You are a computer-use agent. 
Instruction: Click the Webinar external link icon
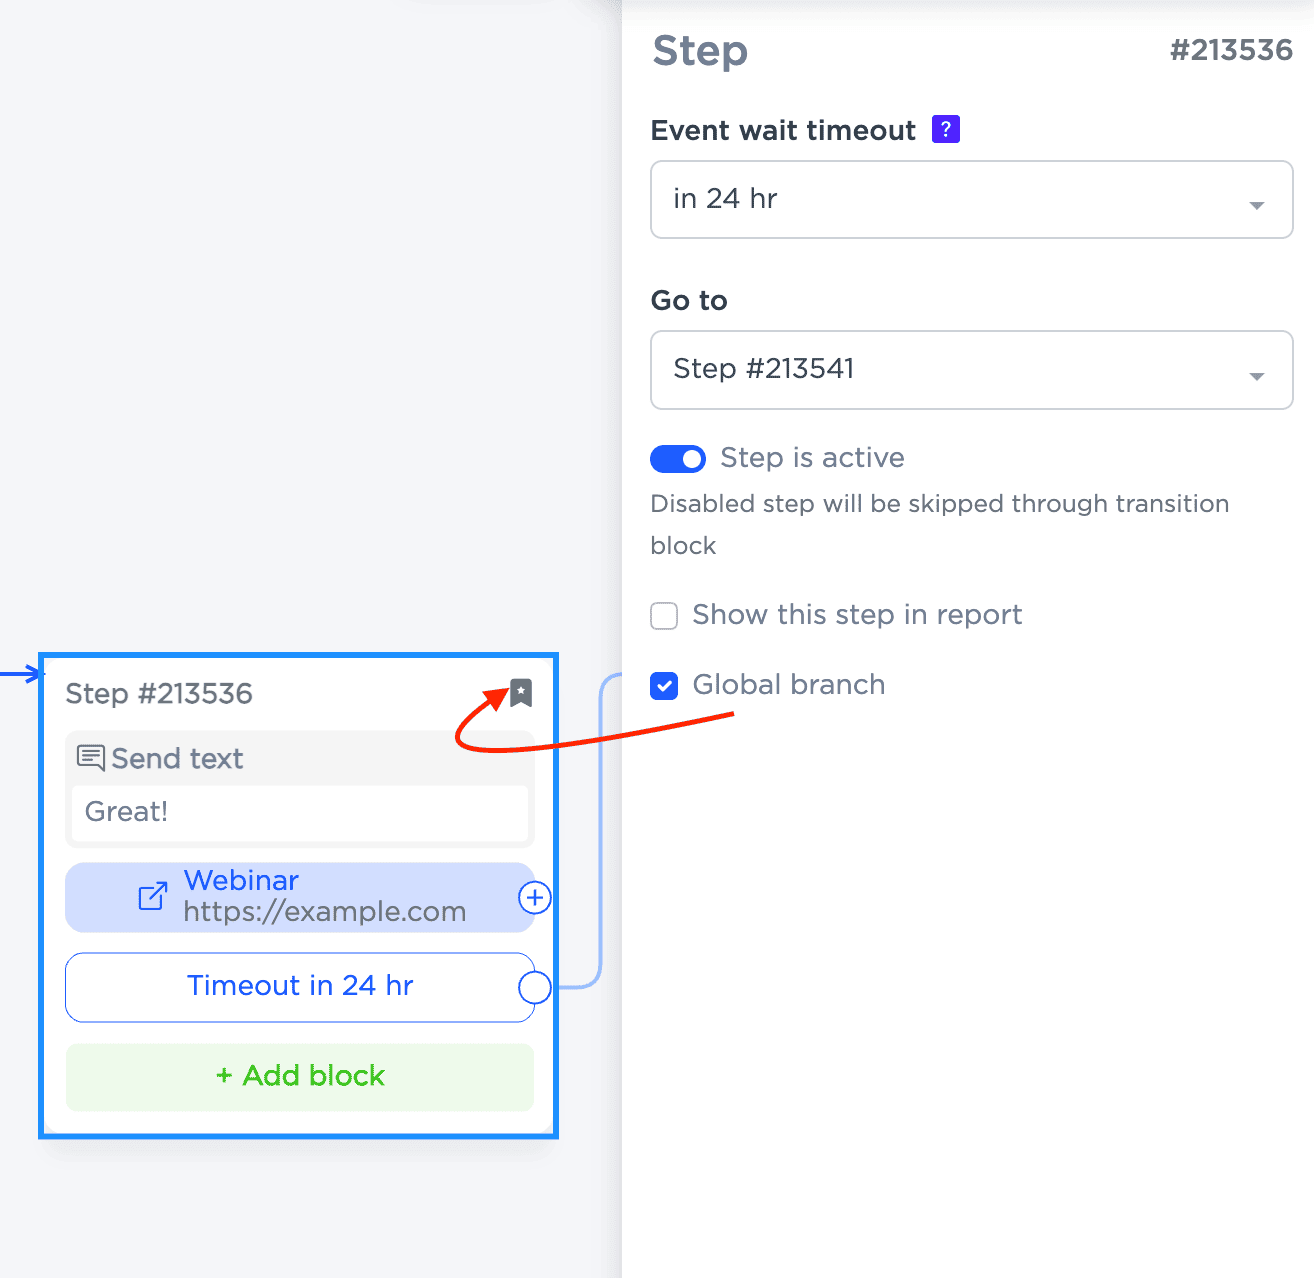pyautogui.click(x=152, y=896)
